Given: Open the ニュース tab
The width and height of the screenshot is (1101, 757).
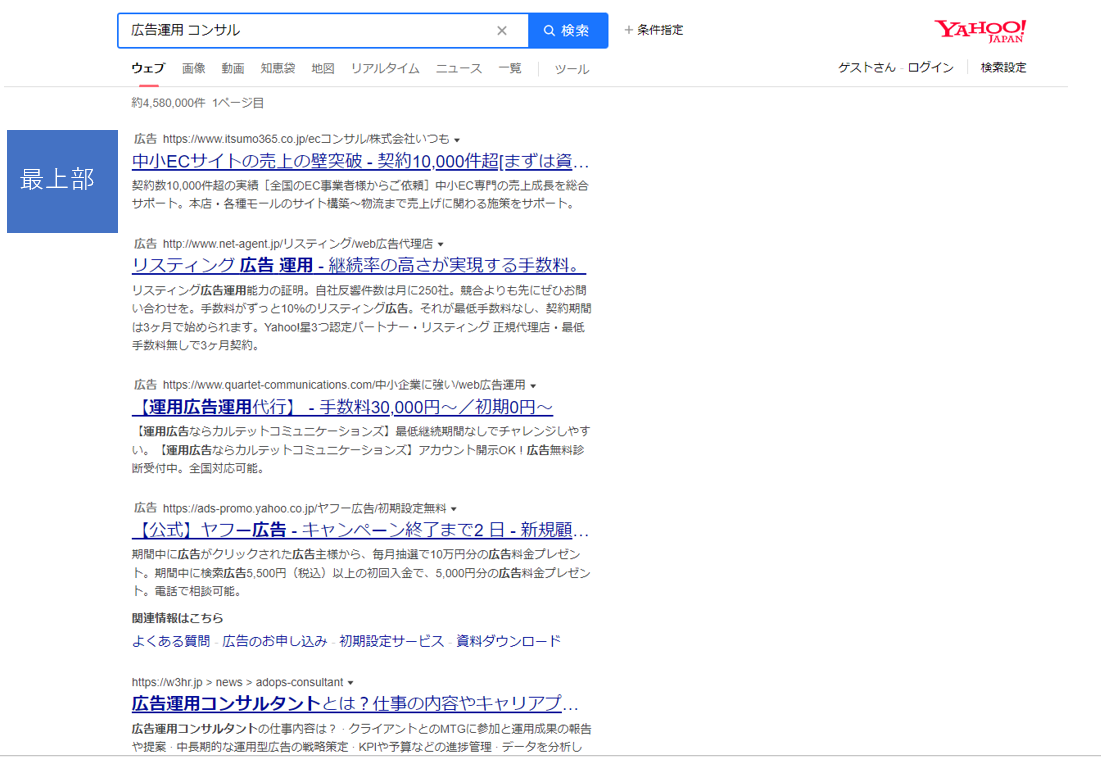Looking at the screenshot, I should (x=458, y=69).
